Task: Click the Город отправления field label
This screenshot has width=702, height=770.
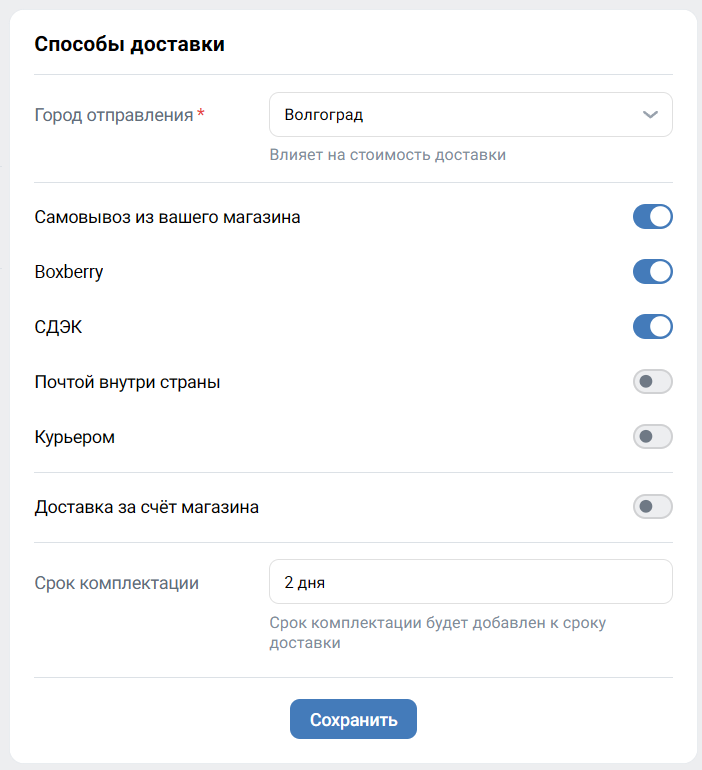Action: tap(113, 114)
